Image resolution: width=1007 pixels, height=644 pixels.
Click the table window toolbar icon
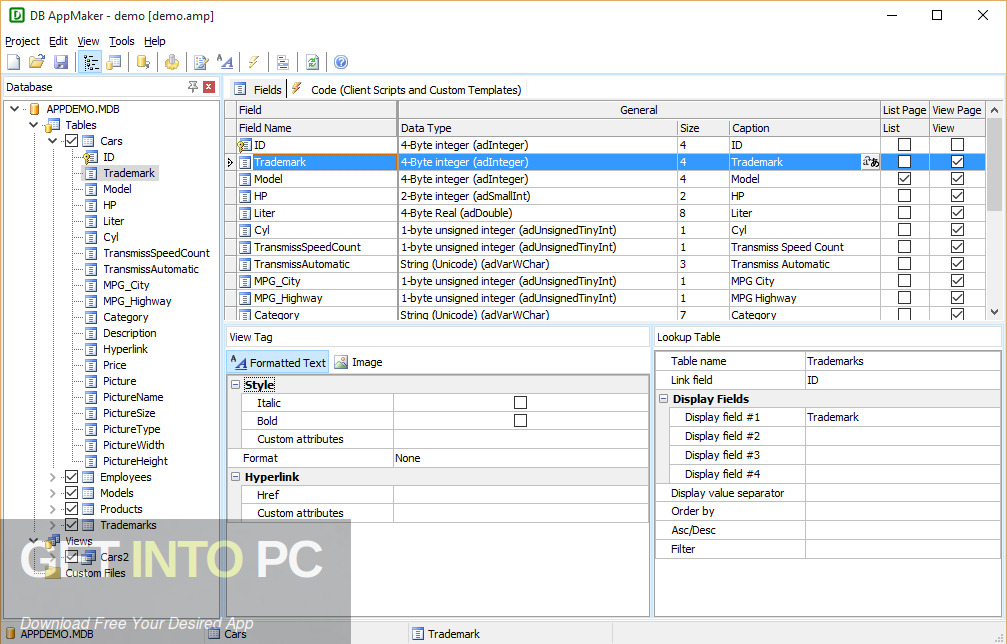click(114, 62)
